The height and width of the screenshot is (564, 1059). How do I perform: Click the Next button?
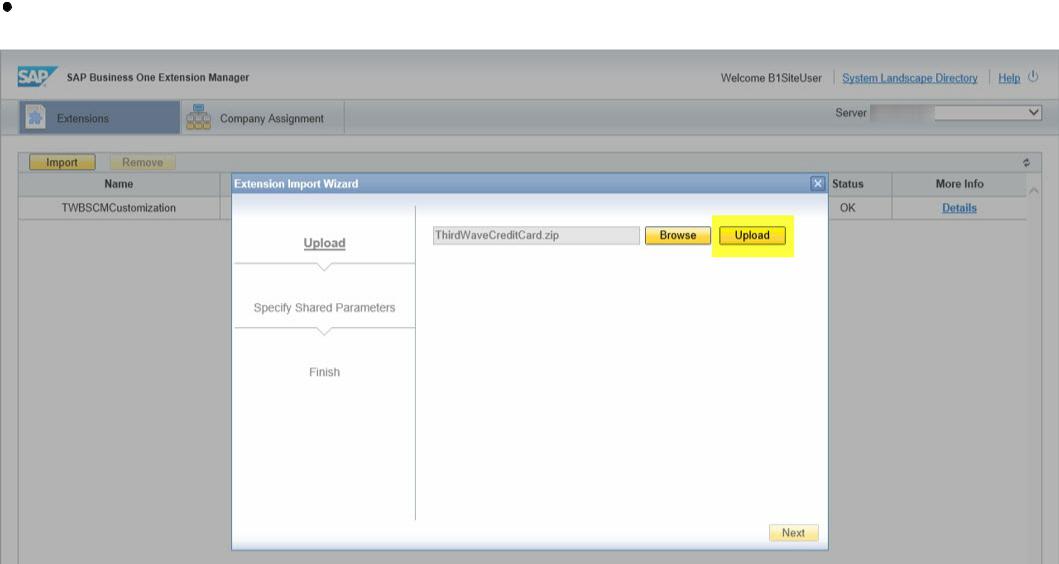click(x=794, y=532)
